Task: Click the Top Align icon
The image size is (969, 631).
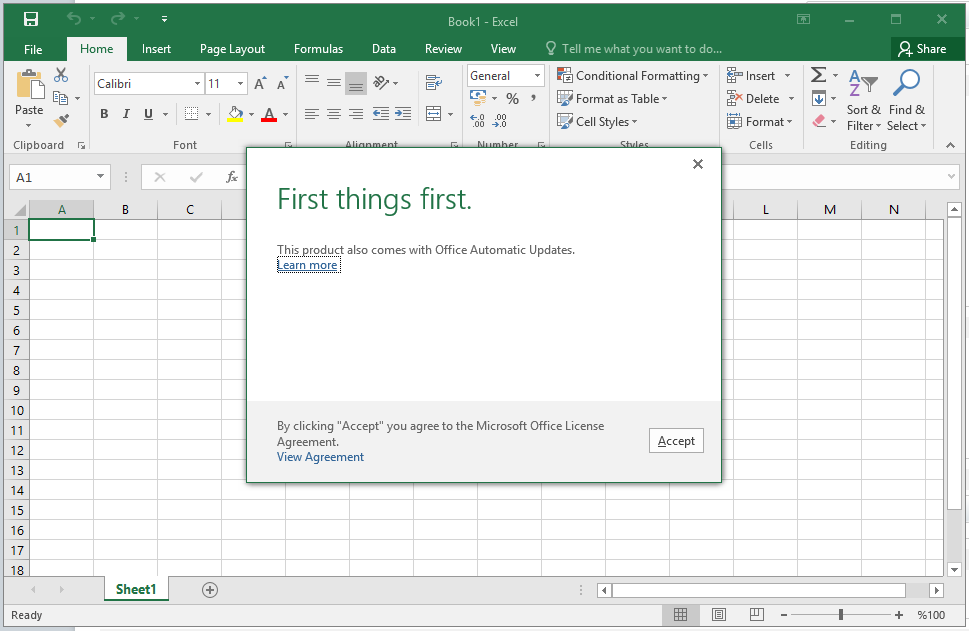Action: tap(311, 82)
